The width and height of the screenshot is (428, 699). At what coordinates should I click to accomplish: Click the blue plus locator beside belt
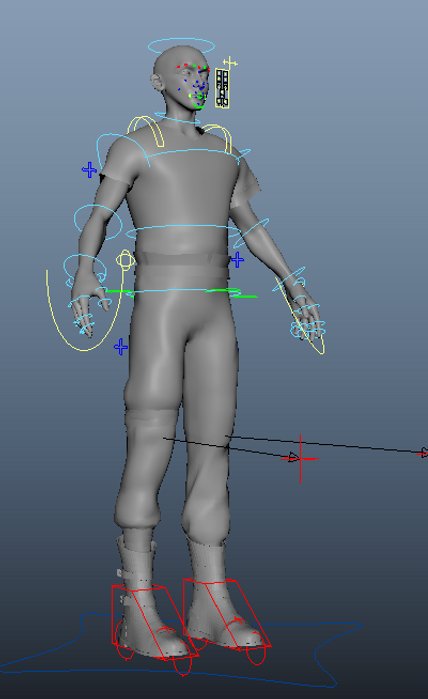pos(237,259)
